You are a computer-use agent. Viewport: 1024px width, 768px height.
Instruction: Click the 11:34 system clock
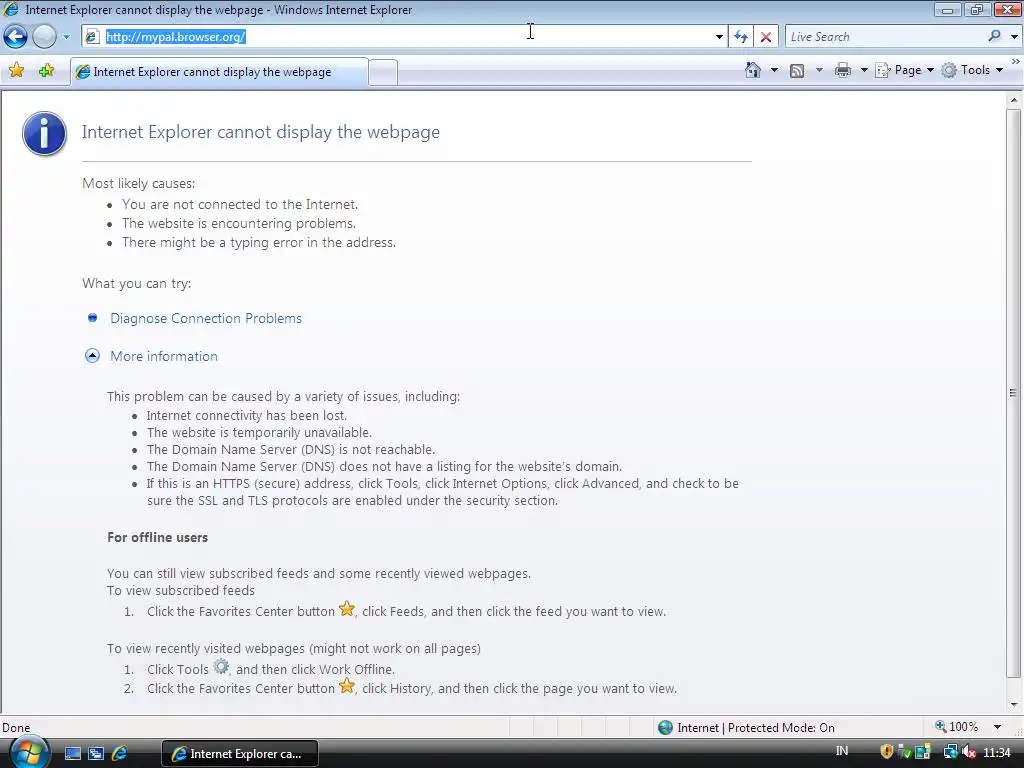coord(997,753)
